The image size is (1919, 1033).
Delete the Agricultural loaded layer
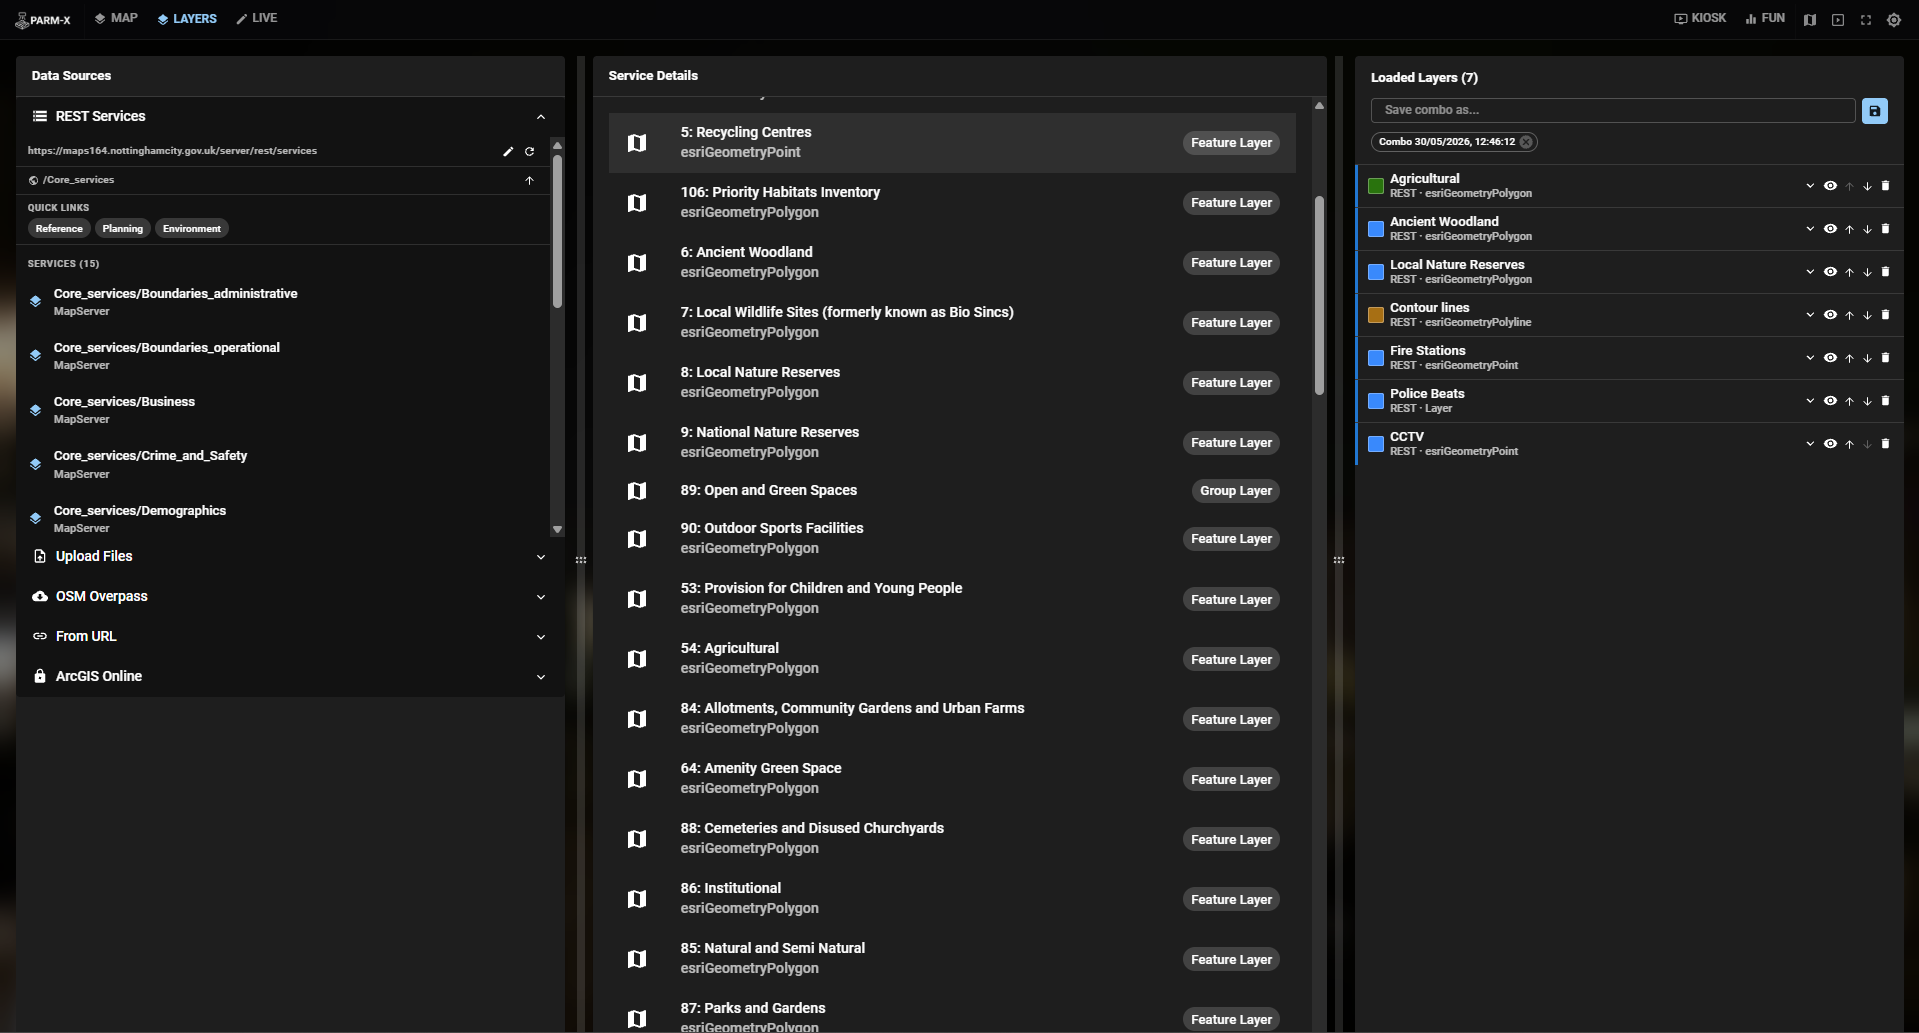click(x=1886, y=186)
